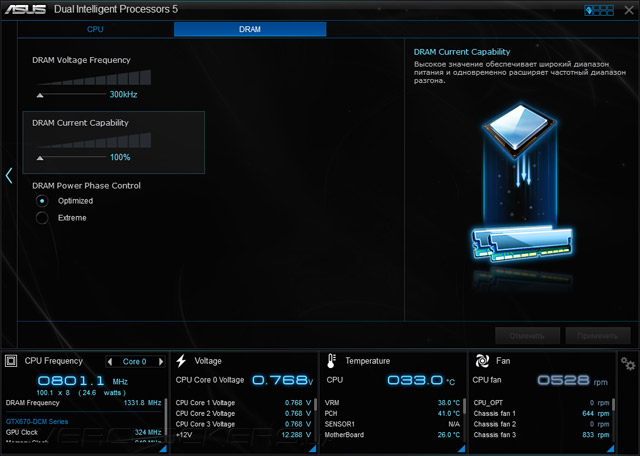640x456 pixels.
Task: Click the Chassis fan 3 row
Action: [x=541, y=435]
